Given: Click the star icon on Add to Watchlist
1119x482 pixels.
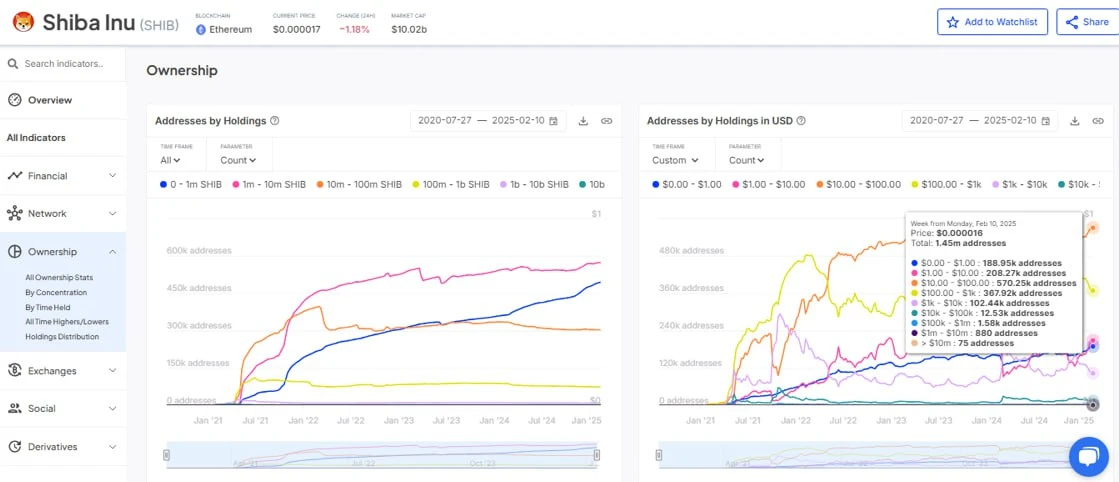Looking at the screenshot, I should click(x=953, y=22).
